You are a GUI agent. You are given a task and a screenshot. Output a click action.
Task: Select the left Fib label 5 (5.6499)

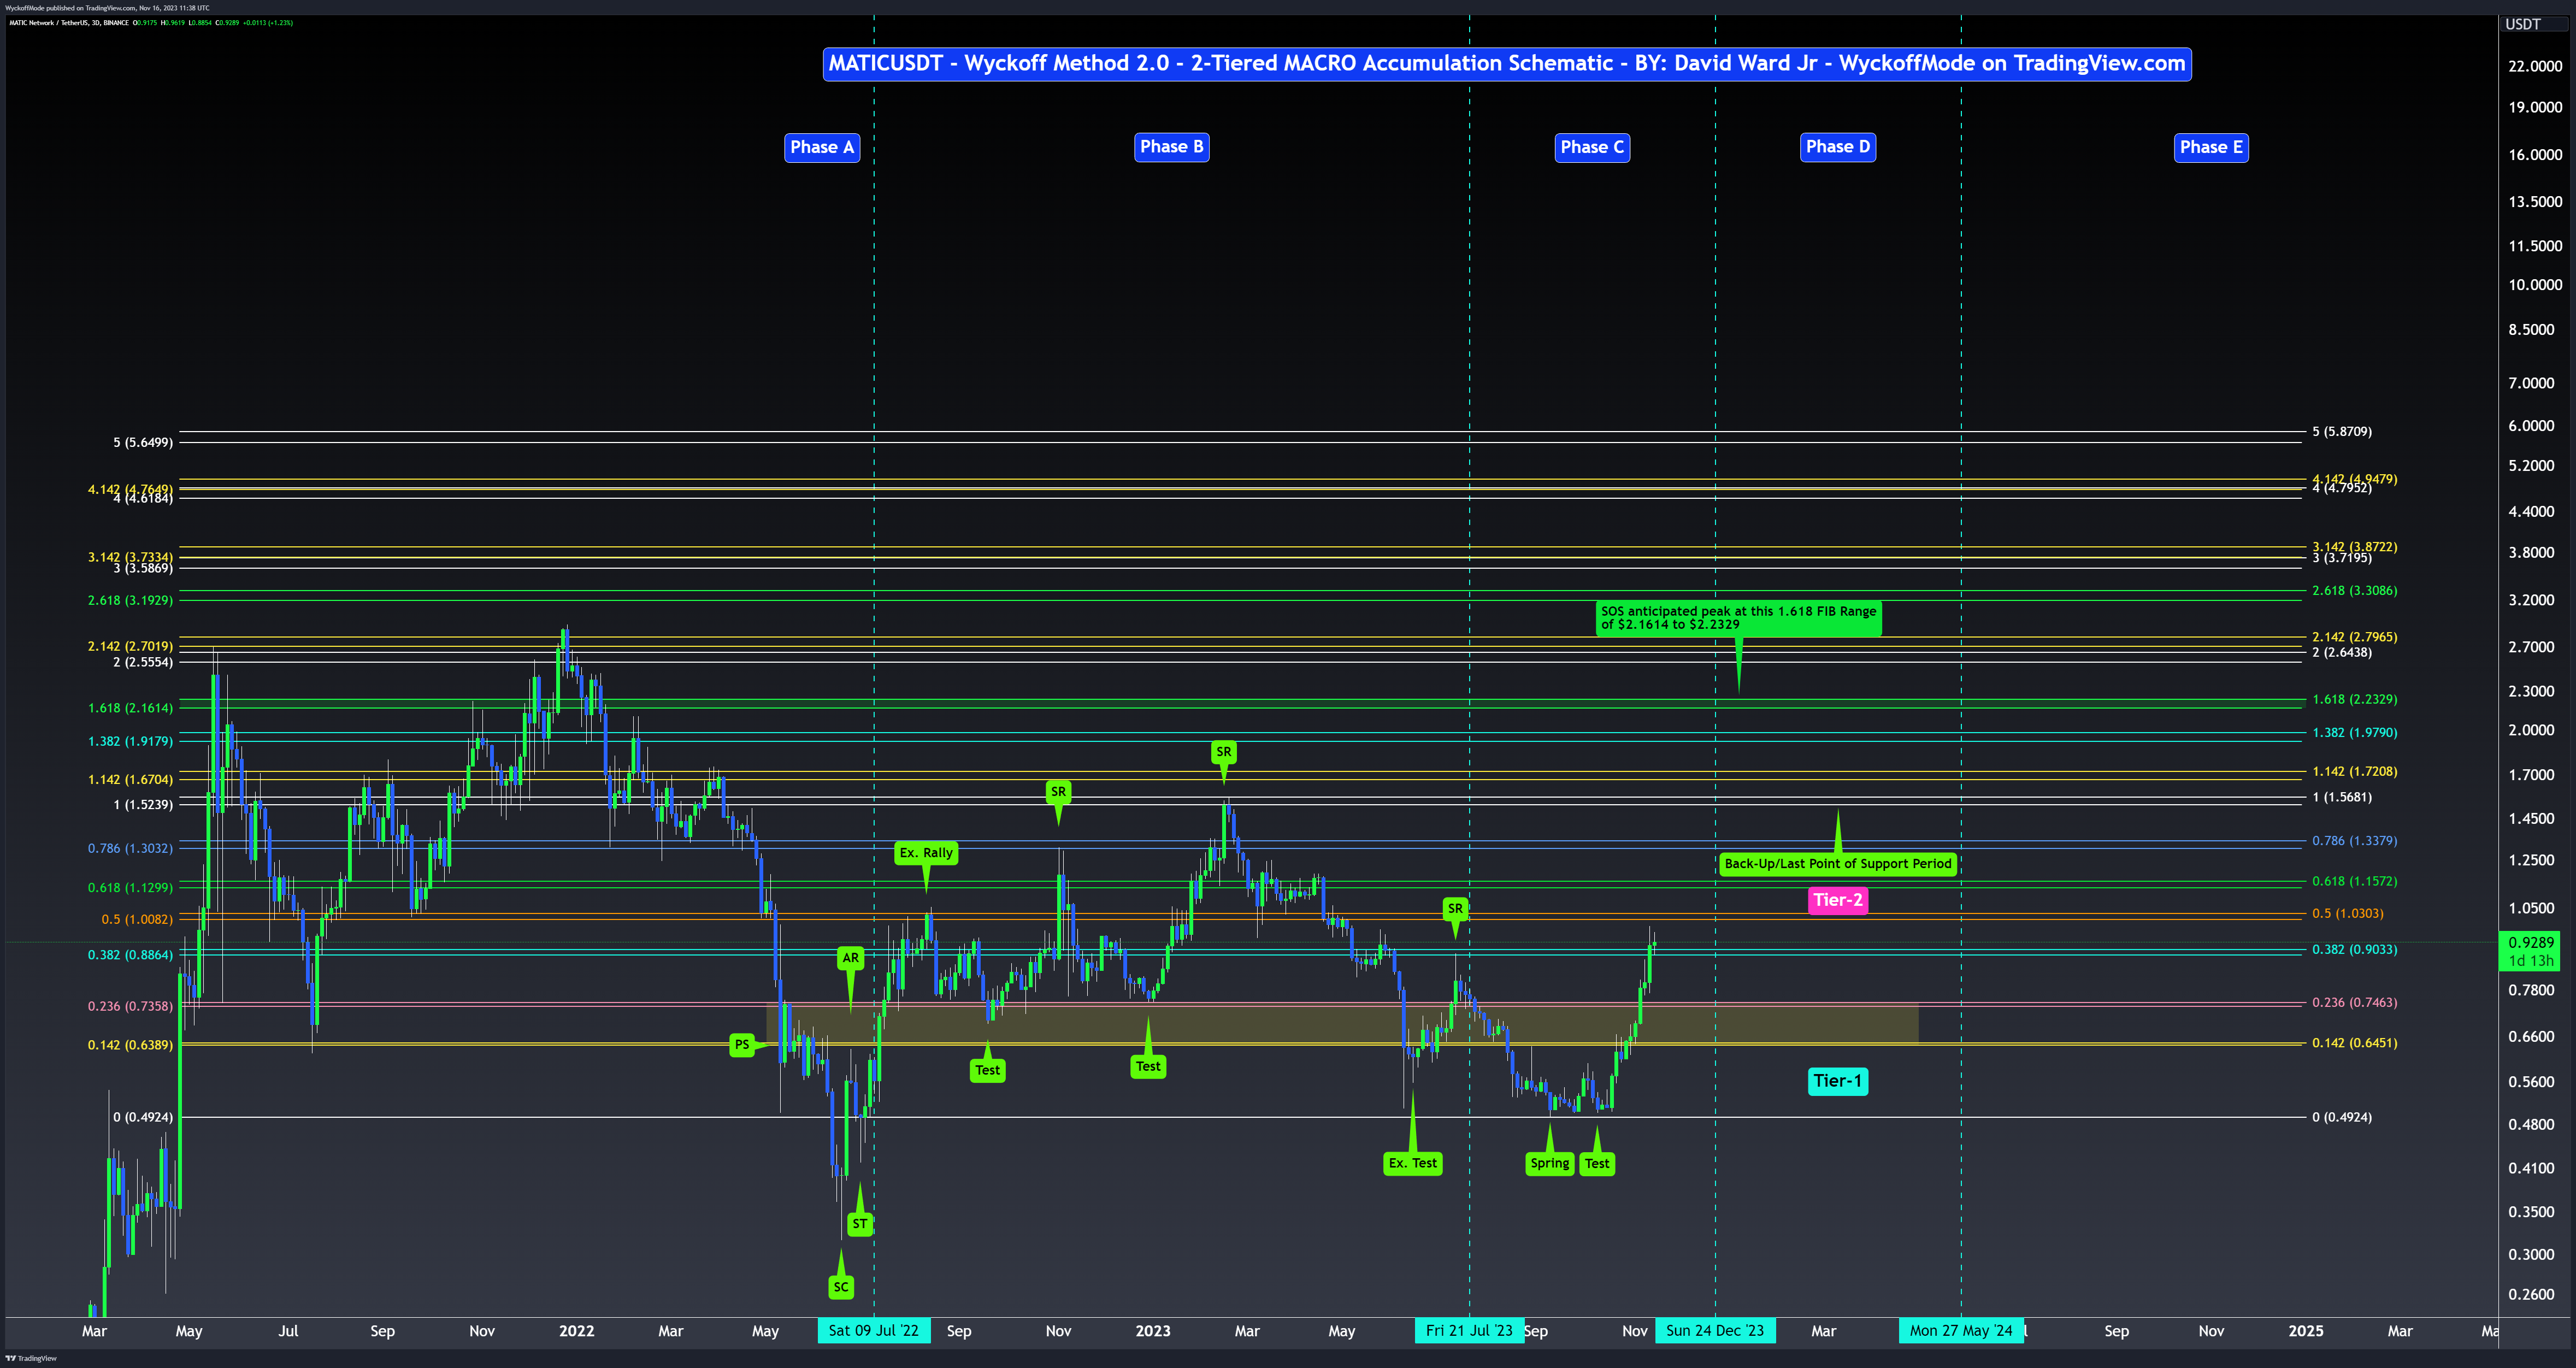click(143, 442)
